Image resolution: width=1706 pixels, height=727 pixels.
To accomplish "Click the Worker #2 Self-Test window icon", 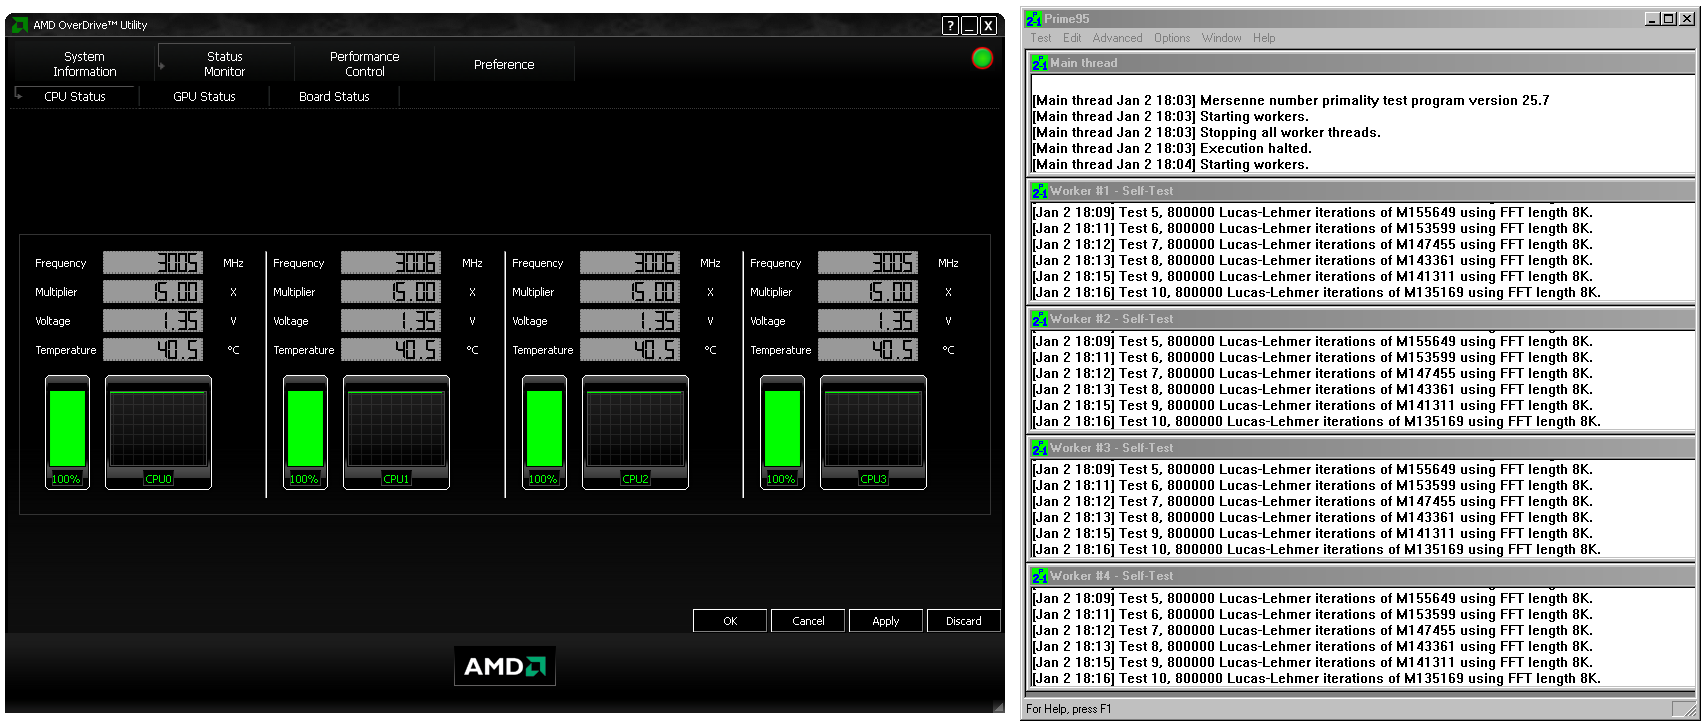I will point(1040,319).
